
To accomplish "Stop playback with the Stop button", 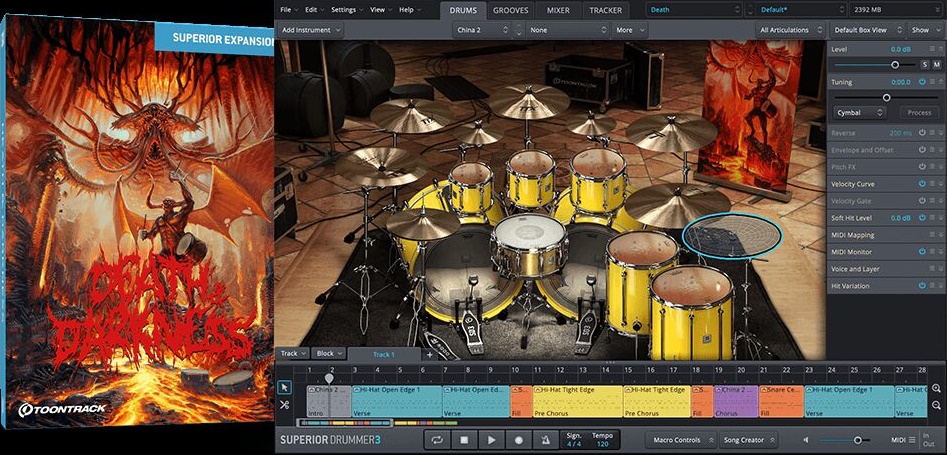I will tap(464, 440).
